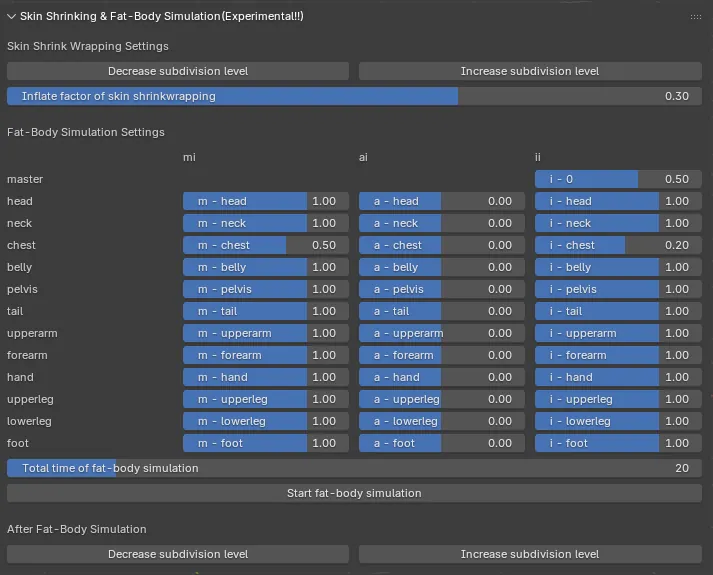Click the m - belly slider

(x=266, y=267)
